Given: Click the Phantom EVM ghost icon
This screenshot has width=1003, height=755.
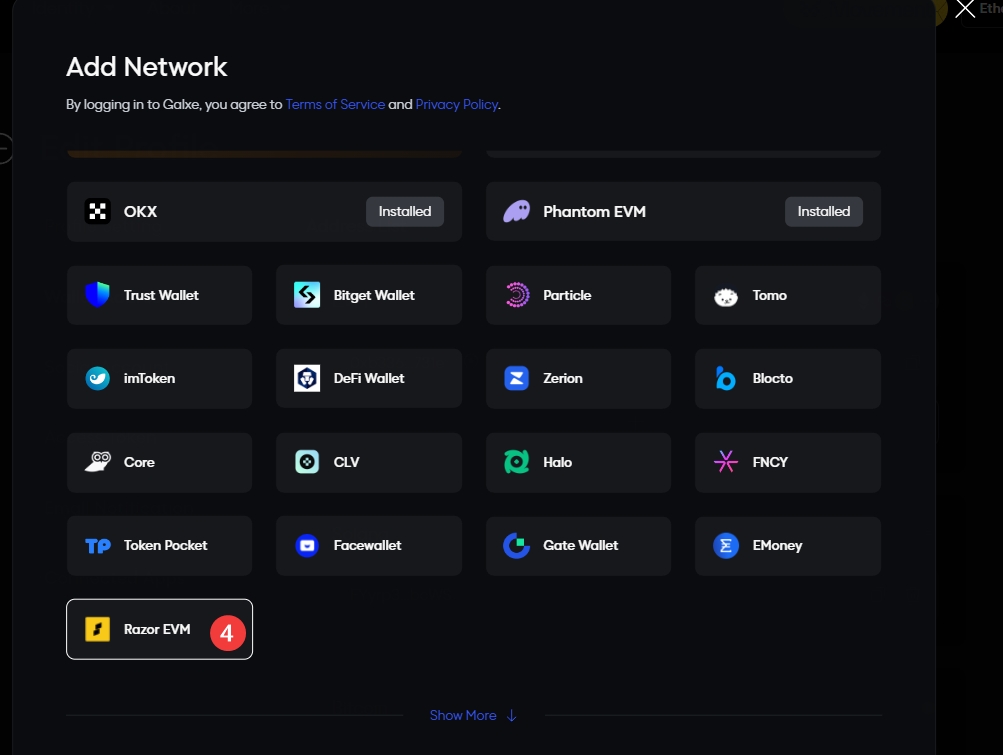Looking at the screenshot, I should pos(516,212).
